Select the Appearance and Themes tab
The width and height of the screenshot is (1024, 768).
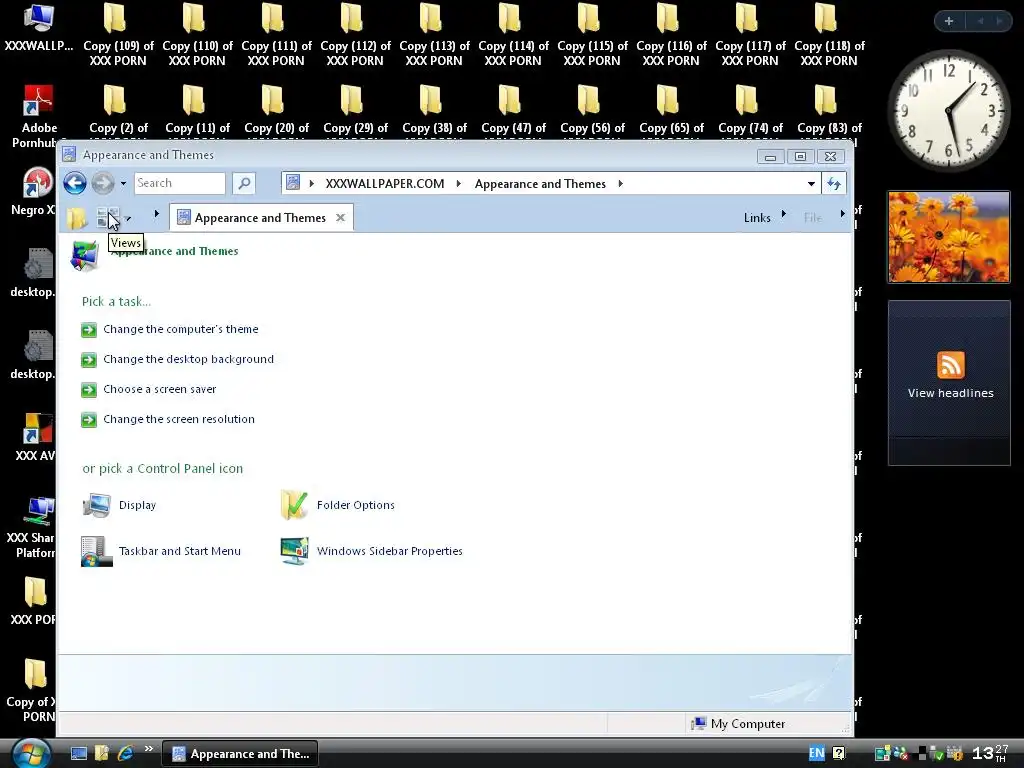tap(261, 217)
